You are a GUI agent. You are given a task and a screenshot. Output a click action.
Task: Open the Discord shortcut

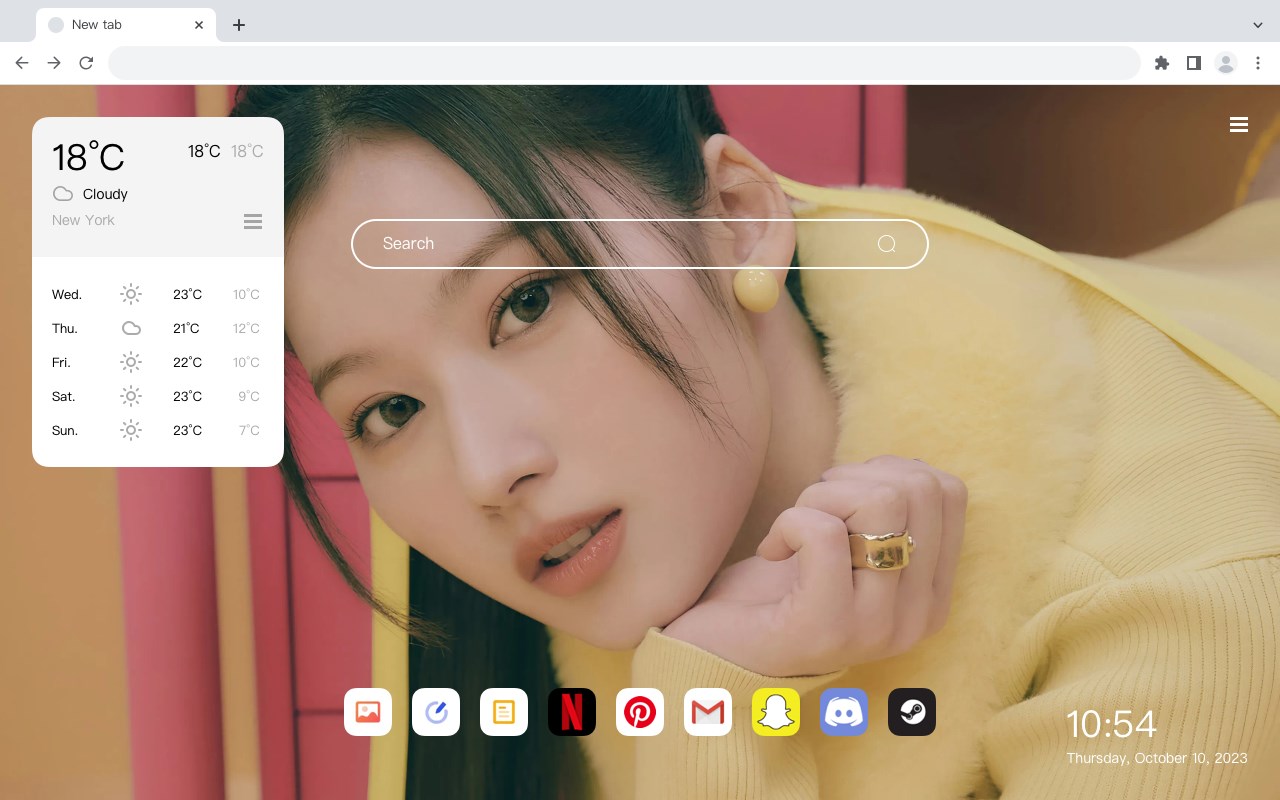tap(844, 712)
